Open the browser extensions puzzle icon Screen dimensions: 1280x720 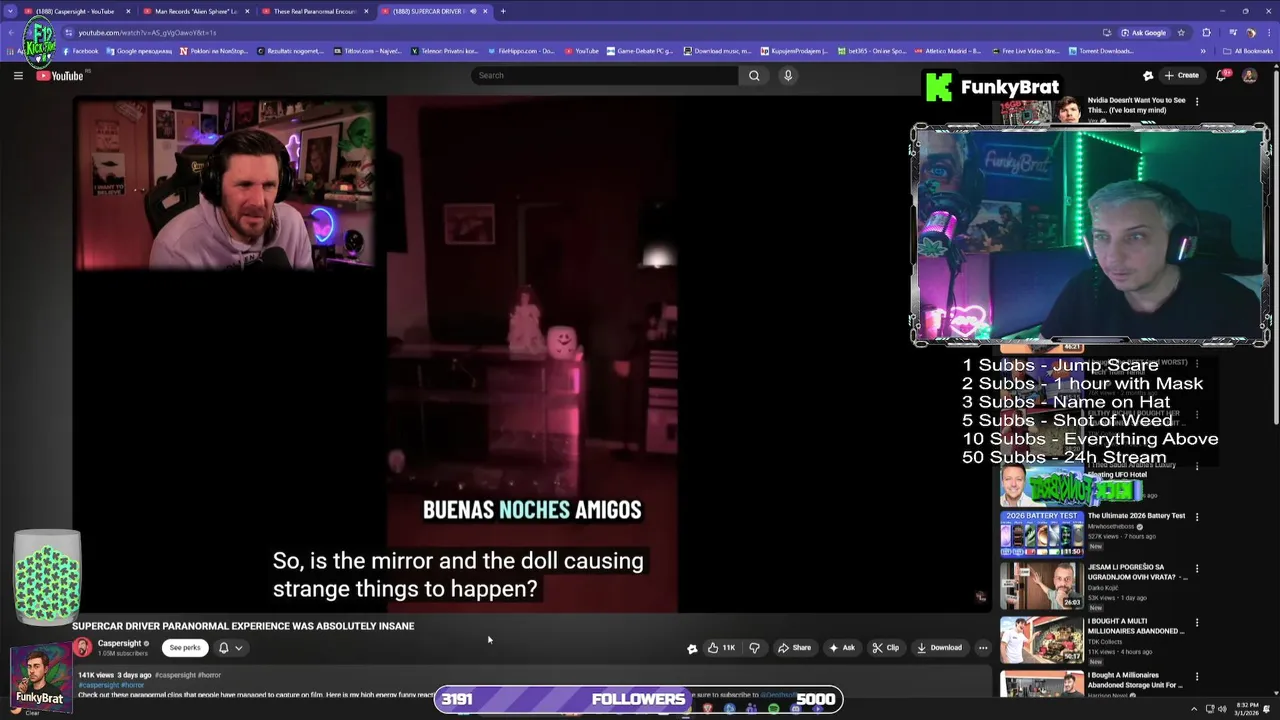(x=1206, y=32)
